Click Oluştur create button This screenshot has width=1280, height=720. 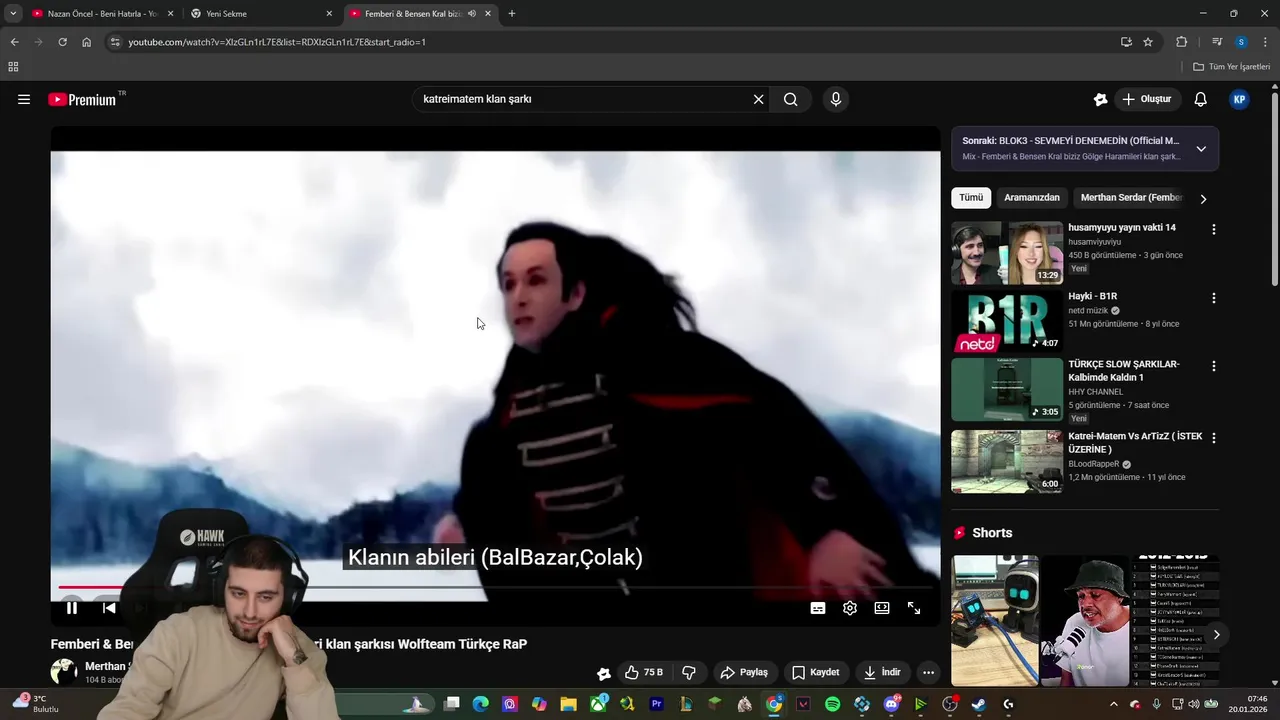(x=1146, y=99)
